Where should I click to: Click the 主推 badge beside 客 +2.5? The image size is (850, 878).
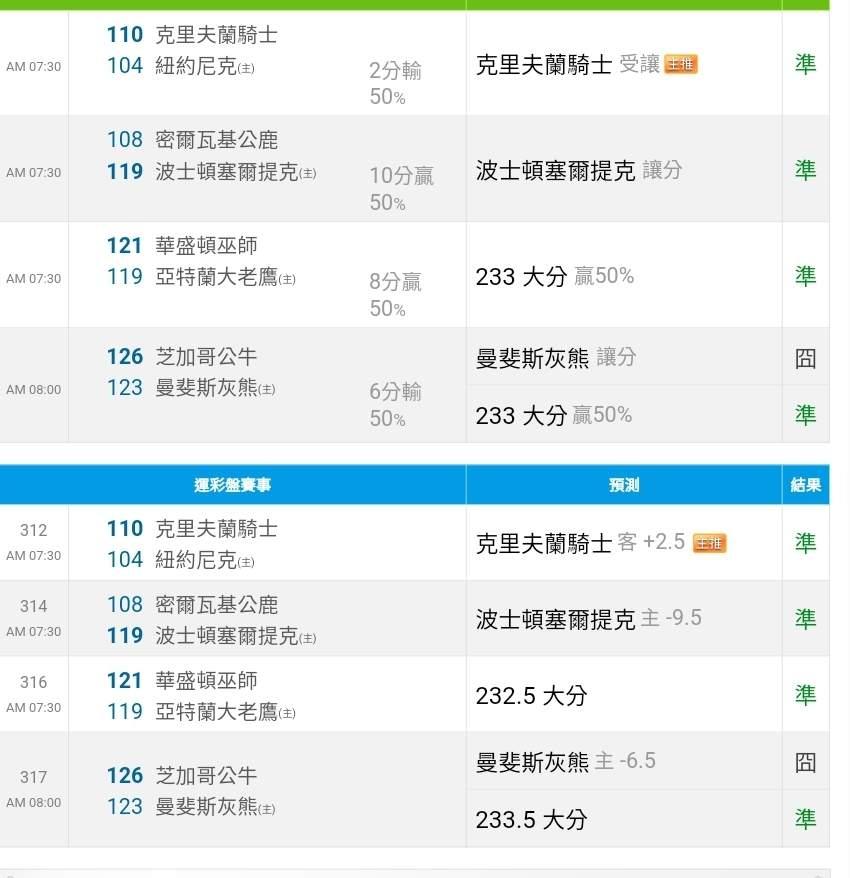709,543
